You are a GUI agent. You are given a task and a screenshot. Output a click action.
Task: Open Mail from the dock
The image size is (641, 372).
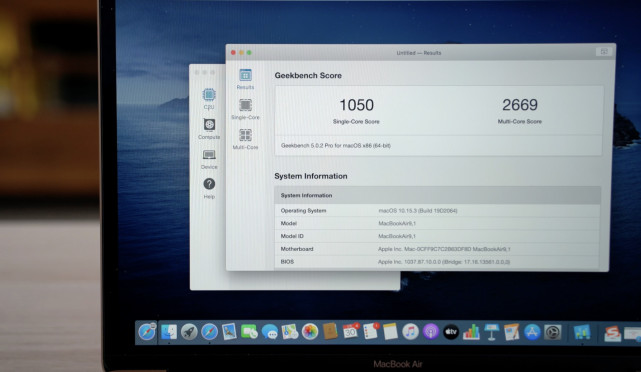click(x=229, y=332)
